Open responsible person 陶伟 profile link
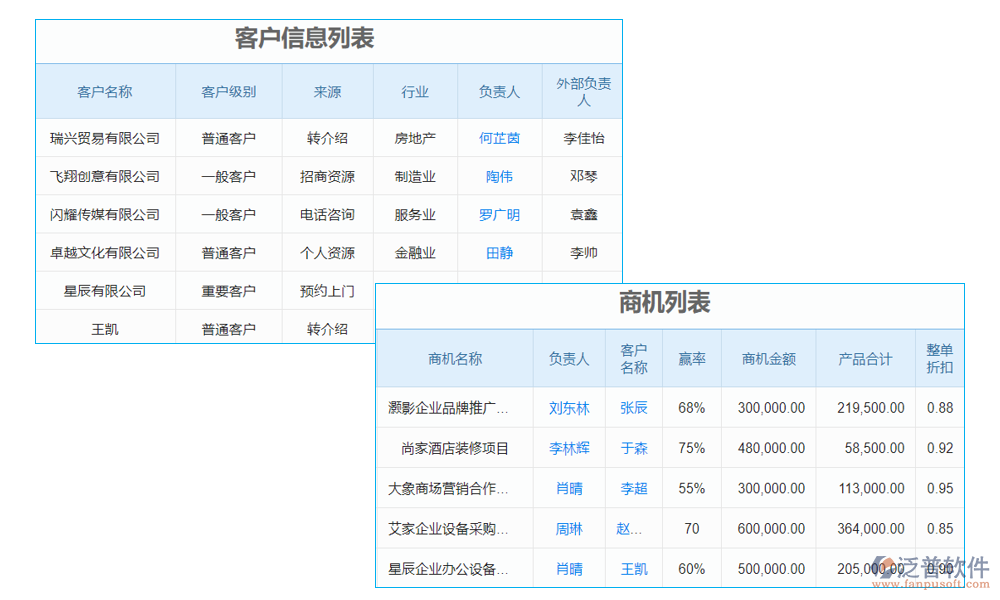Image resolution: width=1000 pixels, height=600 pixels. tap(499, 176)
